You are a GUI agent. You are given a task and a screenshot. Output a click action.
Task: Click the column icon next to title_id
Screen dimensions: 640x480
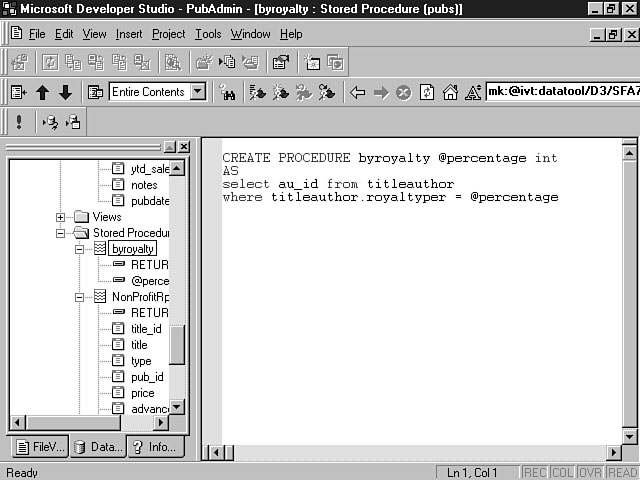tap(118, 329)
